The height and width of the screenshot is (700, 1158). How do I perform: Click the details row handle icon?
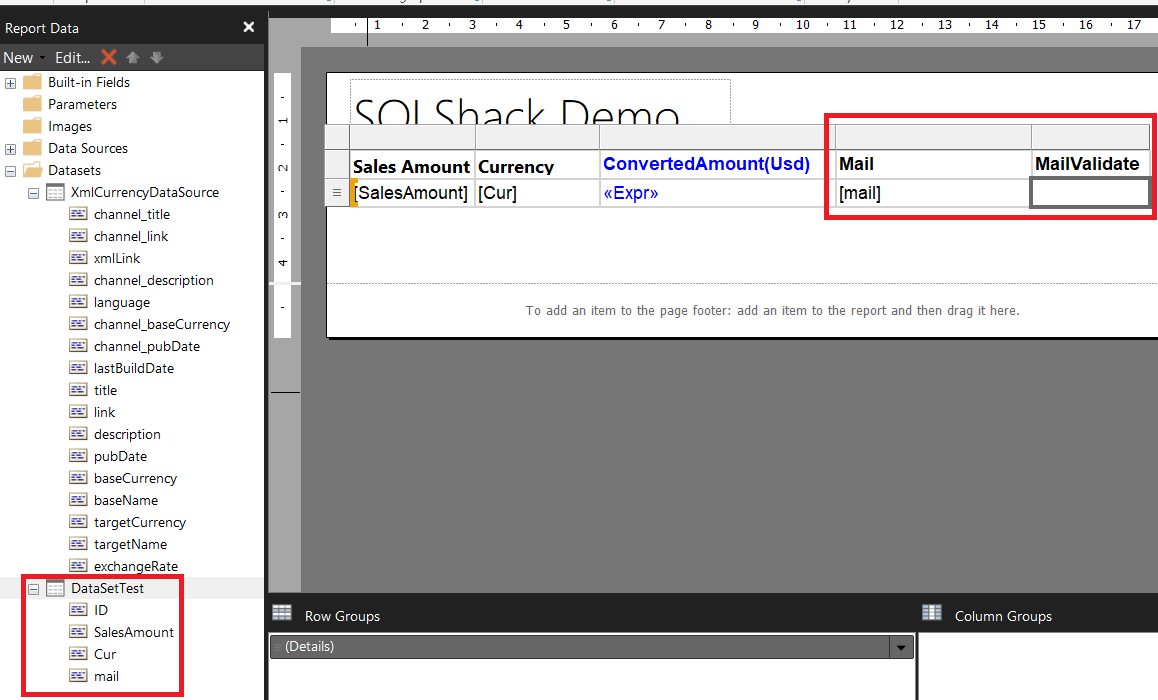tap(337, 193)
